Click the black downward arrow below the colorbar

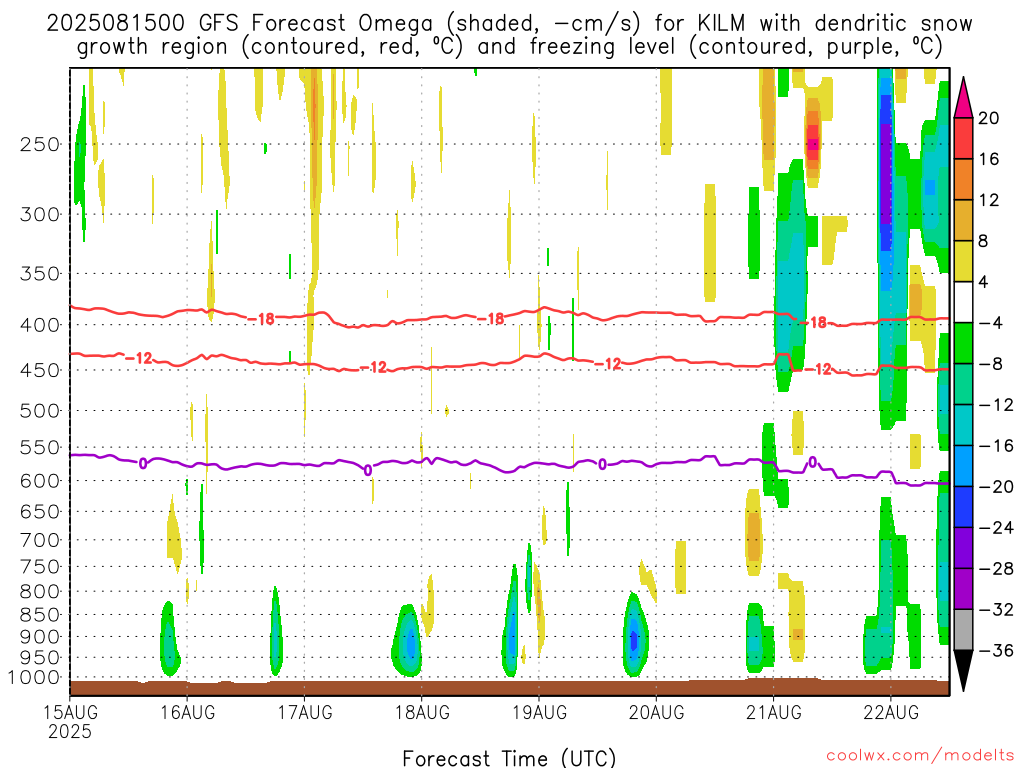[963, 671]
